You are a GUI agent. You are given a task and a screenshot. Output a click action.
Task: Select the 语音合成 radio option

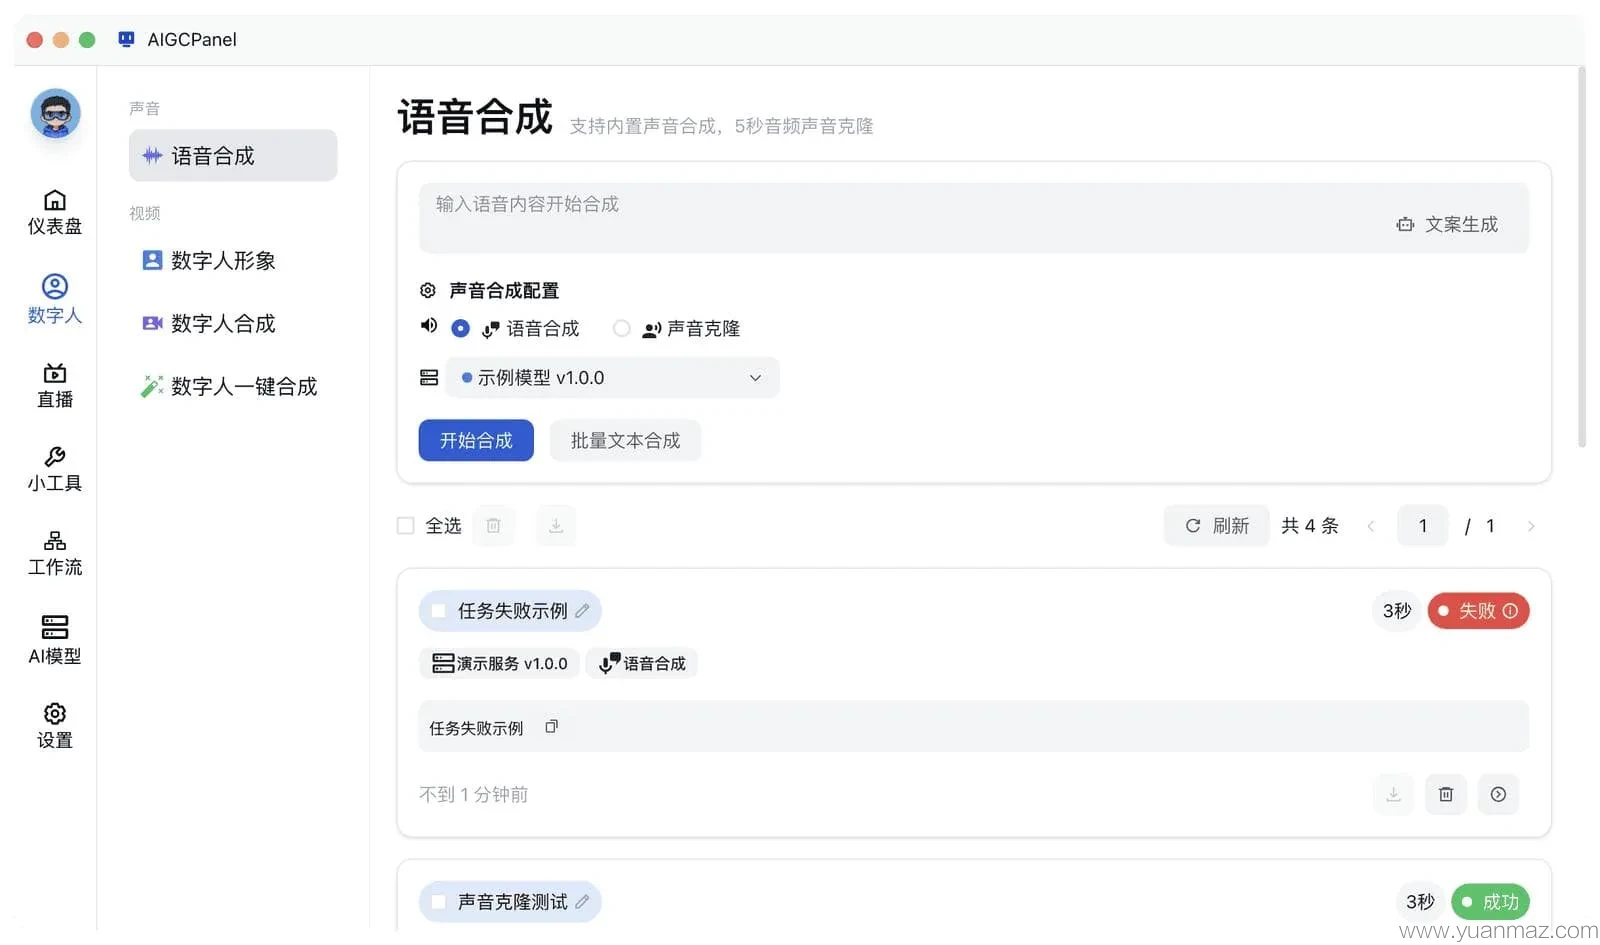[460, 328]
